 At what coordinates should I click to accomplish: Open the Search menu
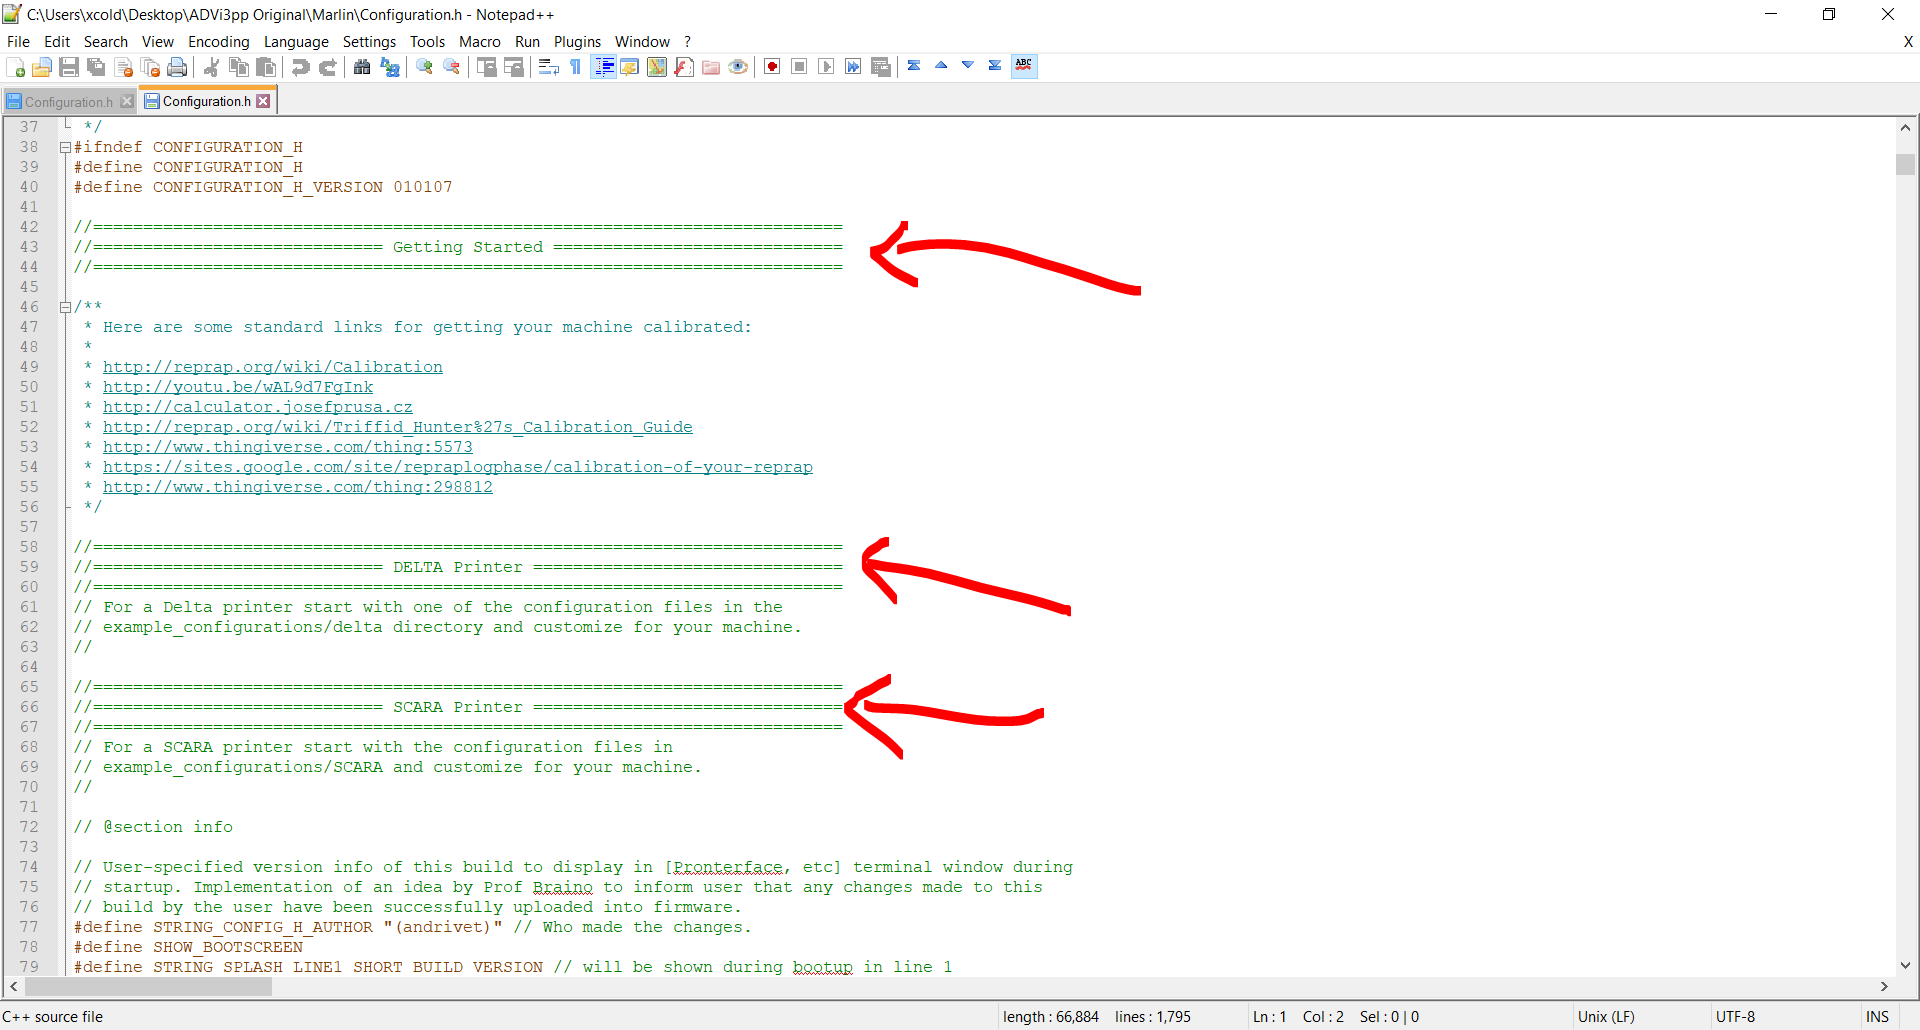coord(106,41)
